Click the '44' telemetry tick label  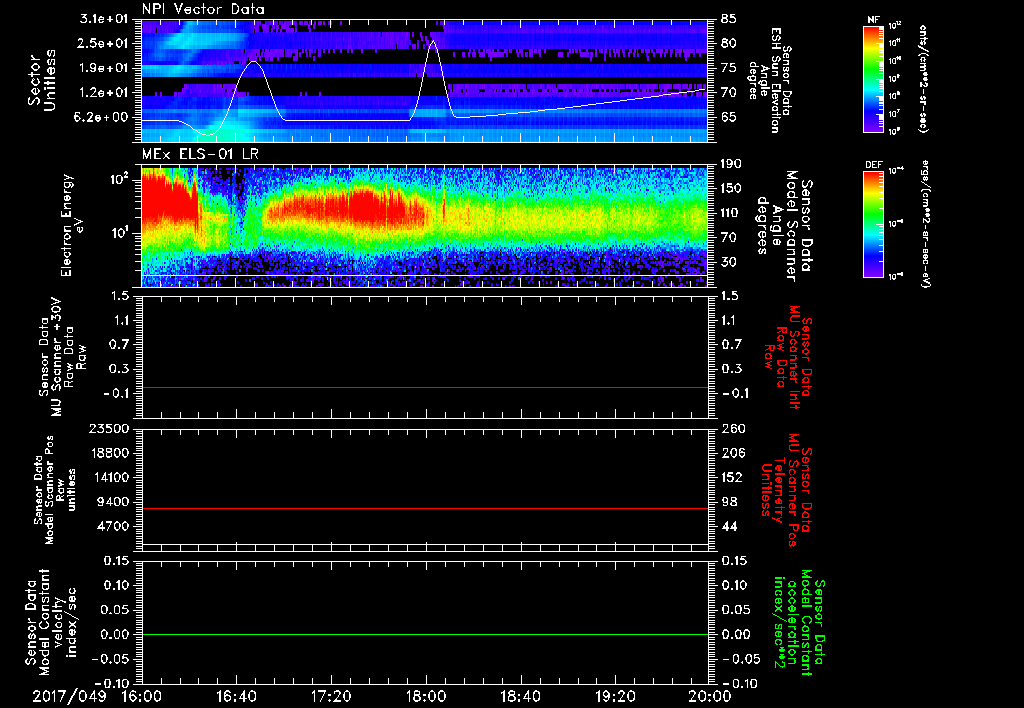(729, 526)
